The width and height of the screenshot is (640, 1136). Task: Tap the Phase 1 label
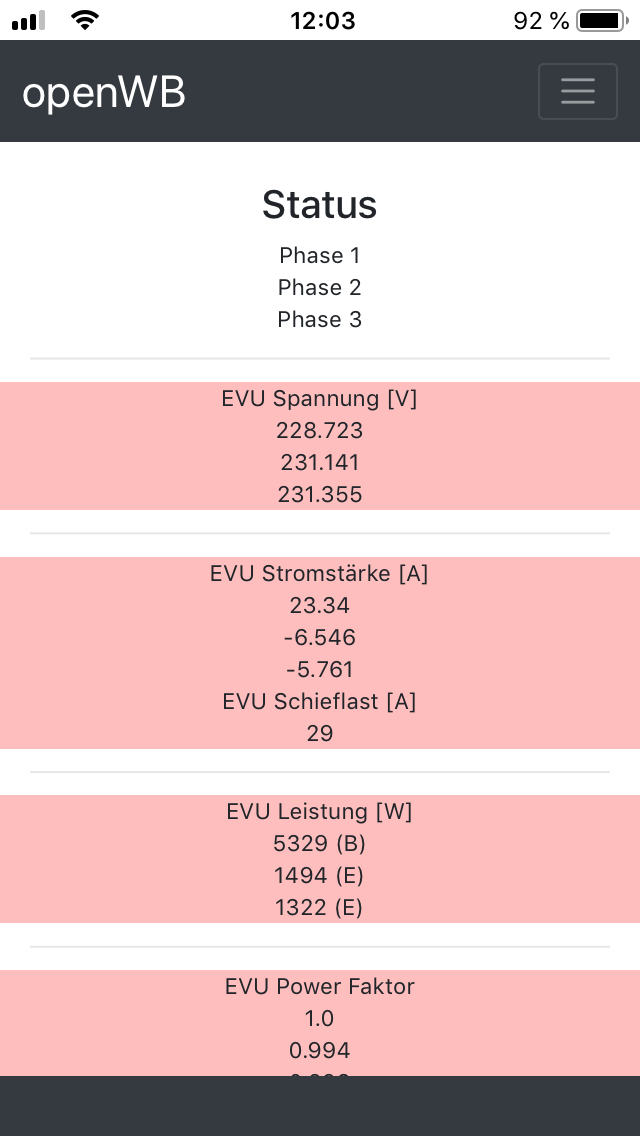click(320, 256)
